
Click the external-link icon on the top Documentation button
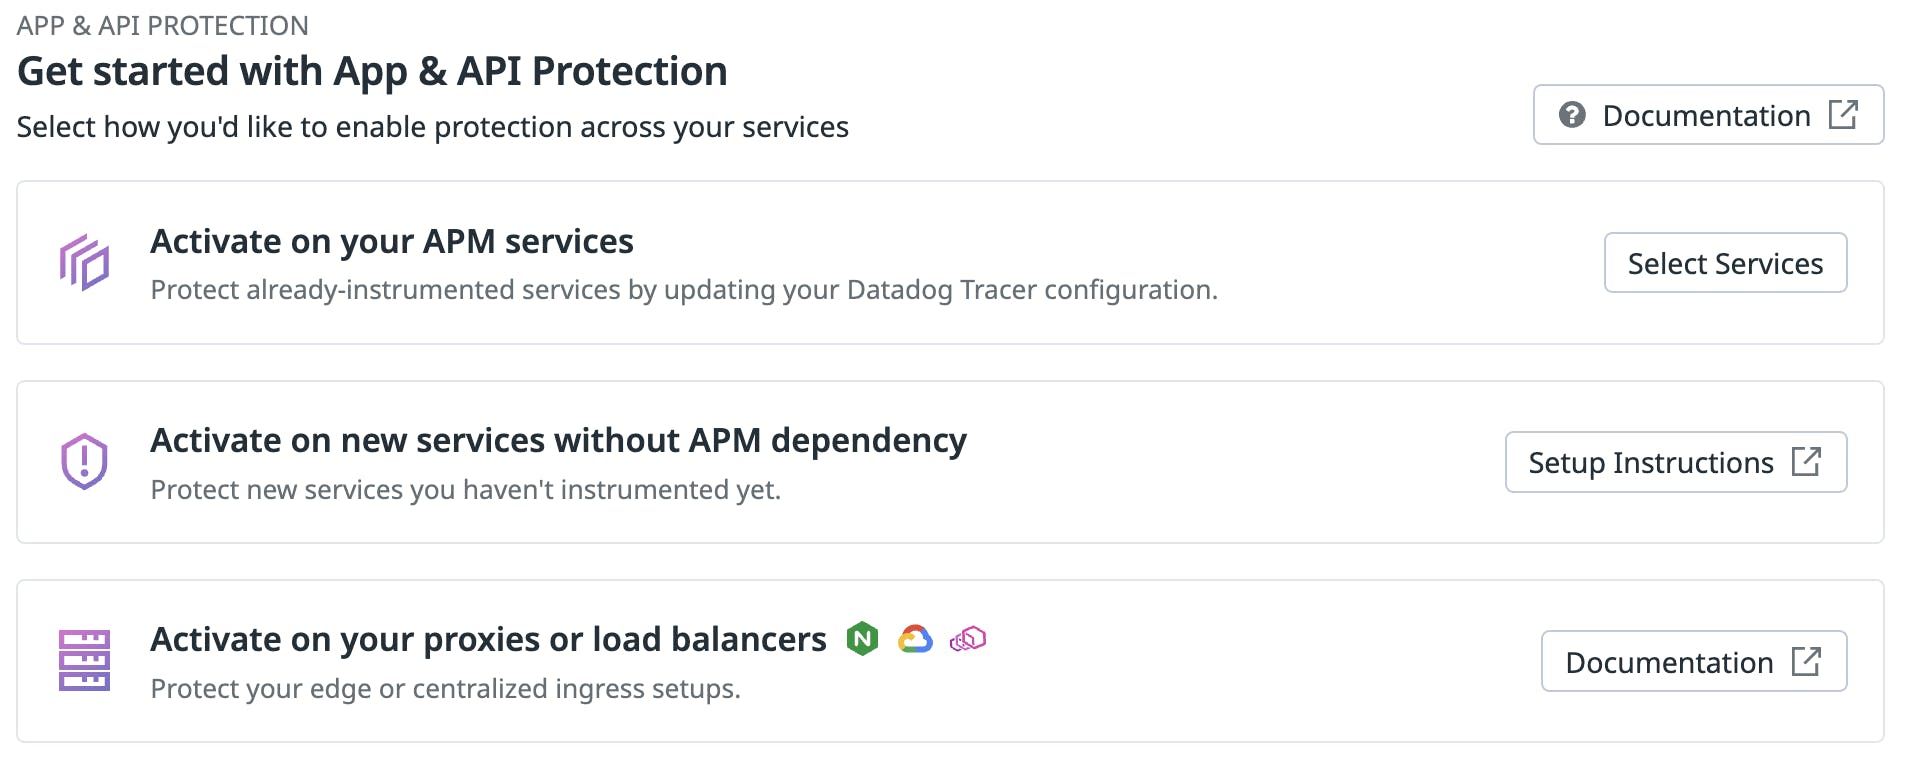pos(1845,115)
